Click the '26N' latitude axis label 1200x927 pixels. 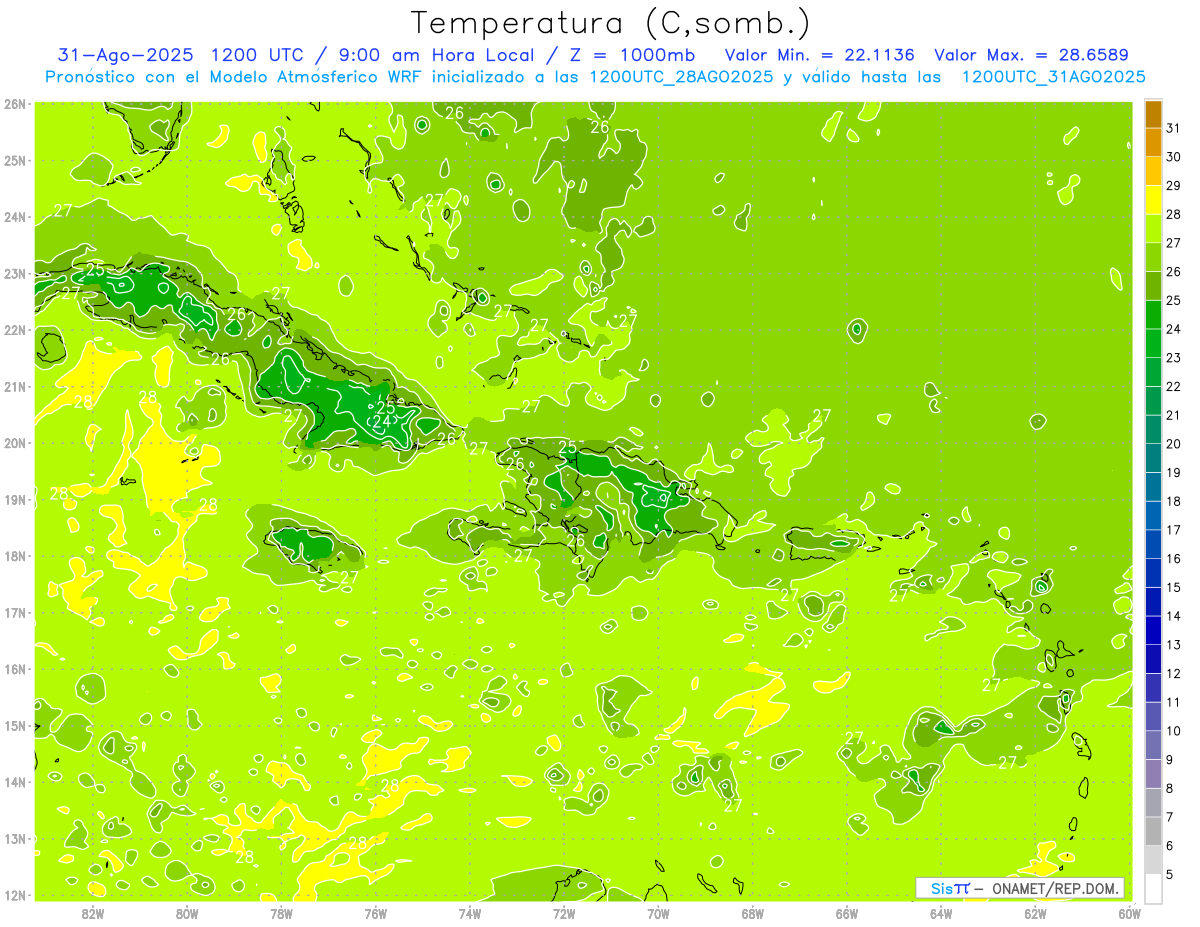coord(14,104)
